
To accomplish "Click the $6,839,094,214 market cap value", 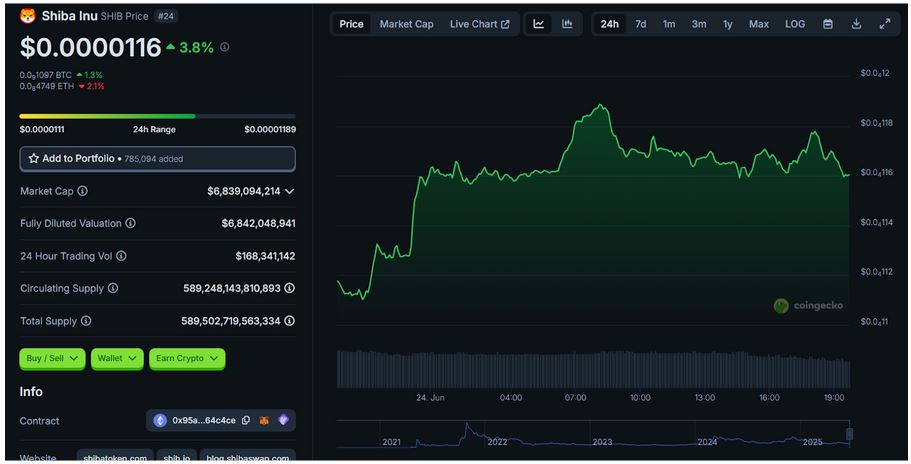I will [244, 191].
